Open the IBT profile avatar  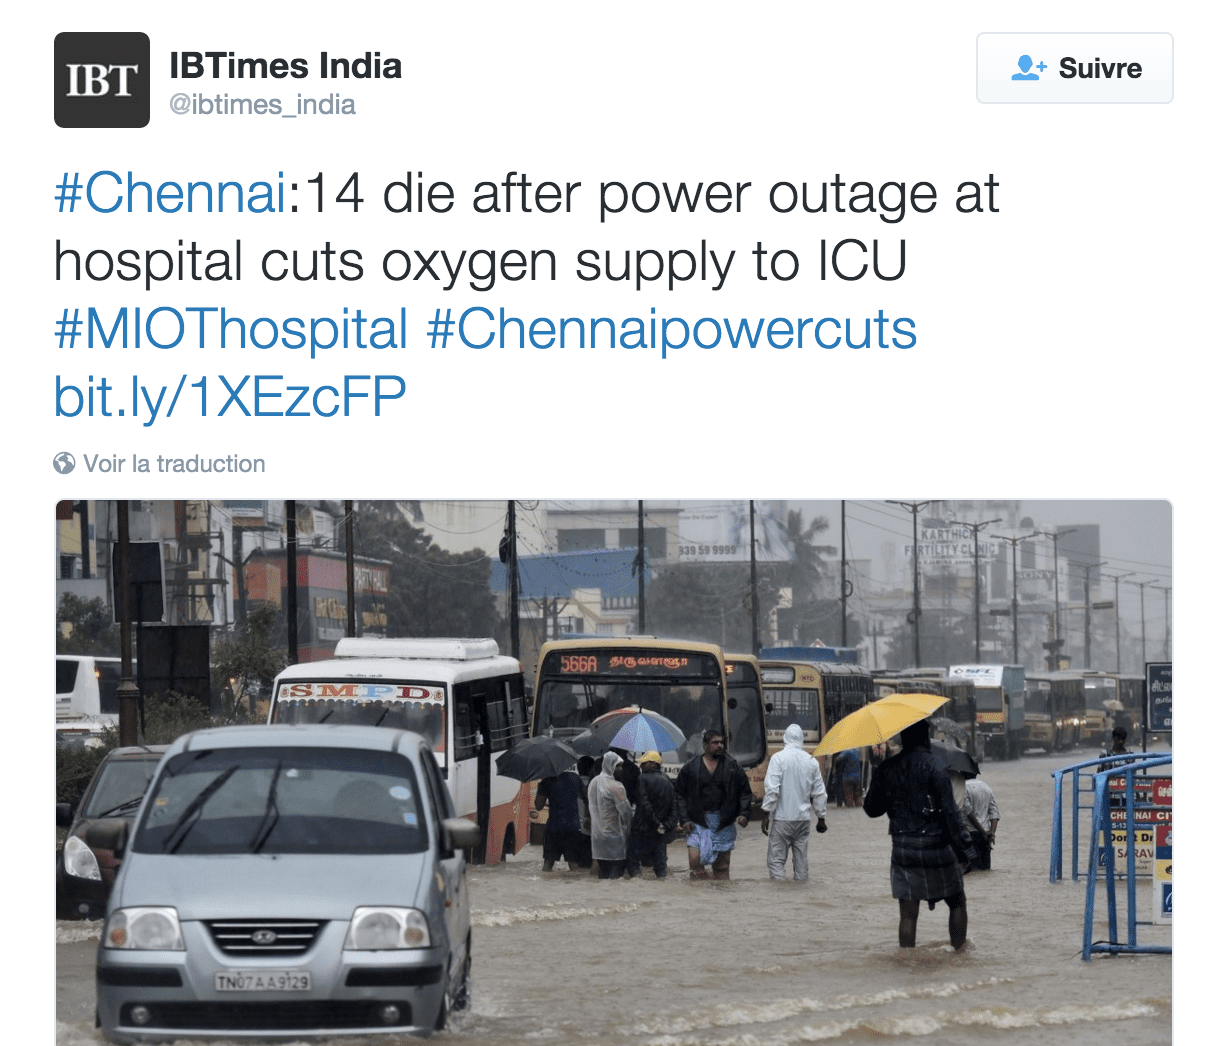coord(102,80)
